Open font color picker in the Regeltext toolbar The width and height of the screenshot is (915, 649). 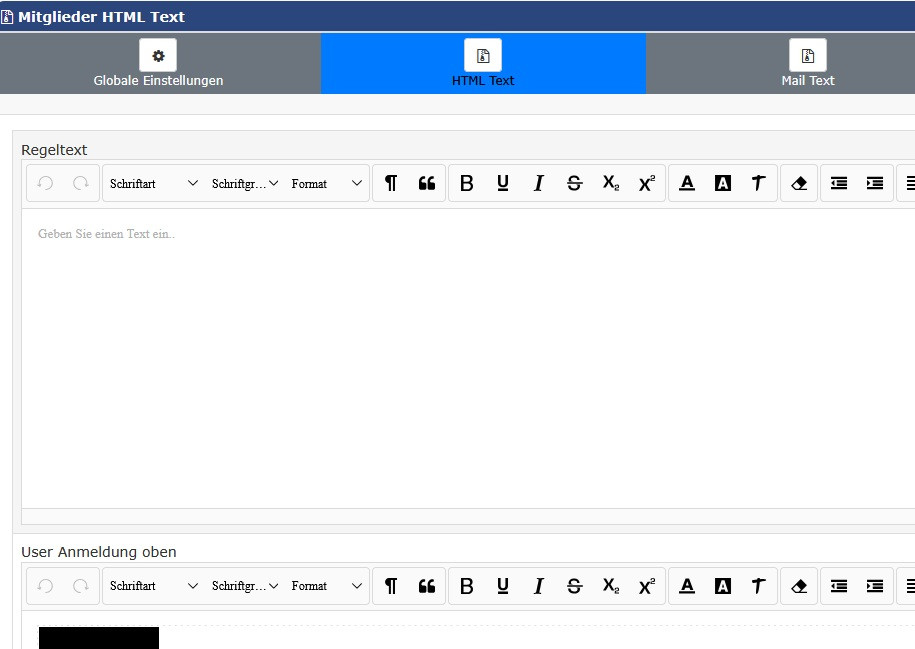[x=687, y=183]
